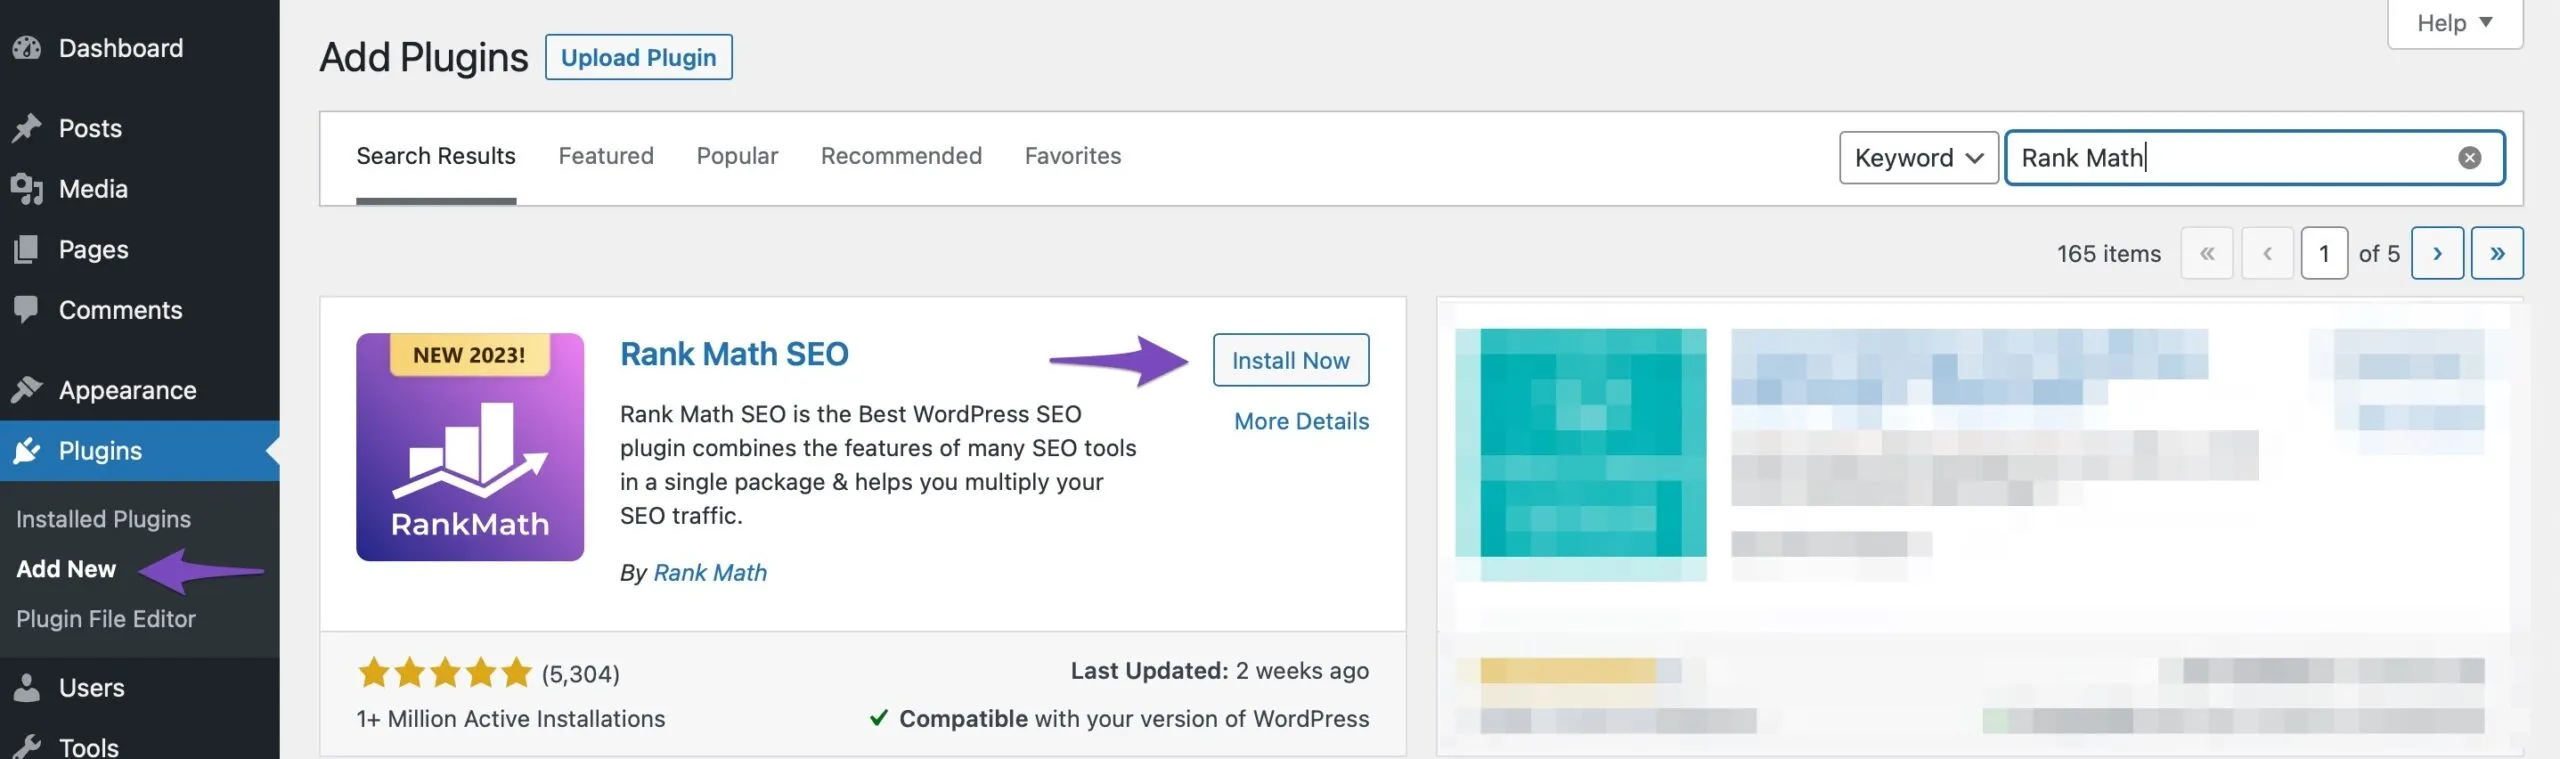Viewport: 2560px width, 759px height.
Task: Clear the Rank Math search field
Action: [2469, 158]
